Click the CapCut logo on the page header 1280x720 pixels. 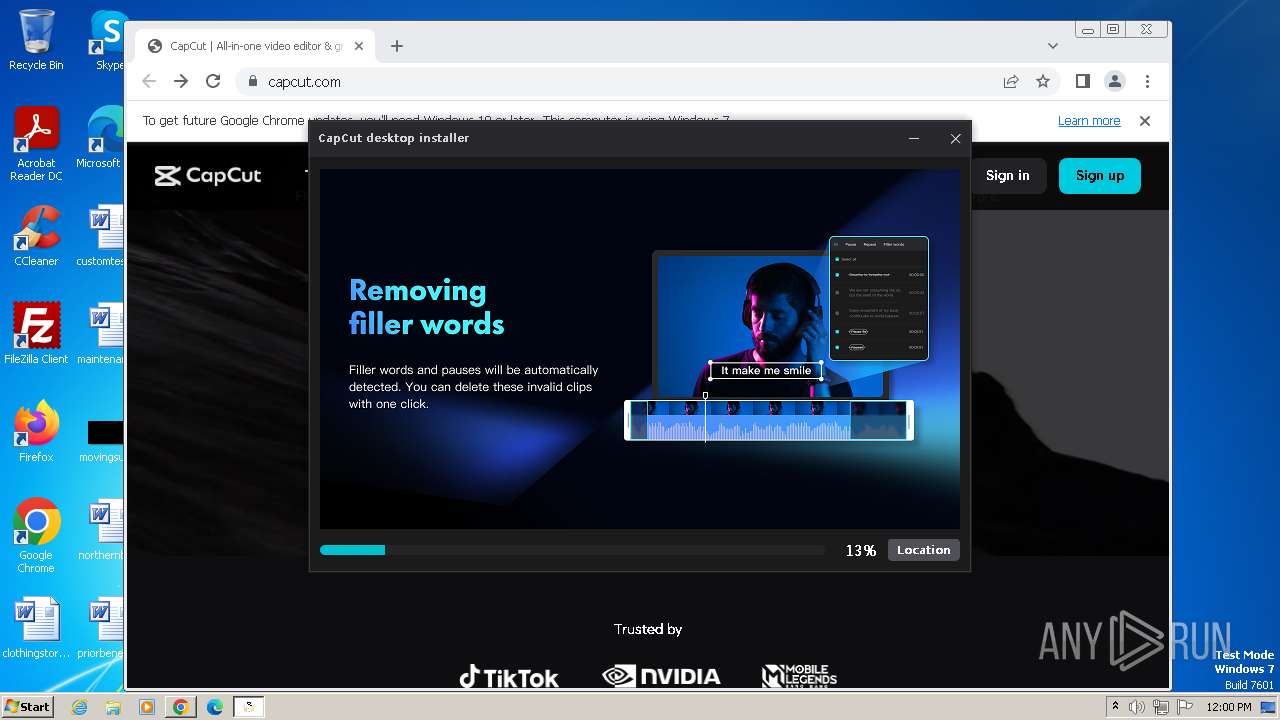point(208,176)
